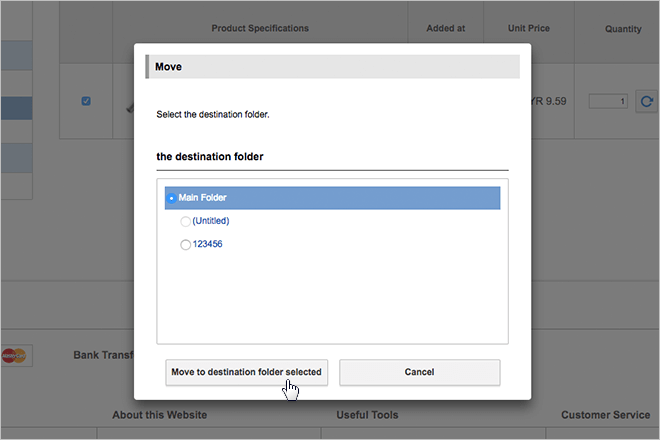The image size is (660, 440).
Task: Click the Main Folder label
Action: click(202, 198)
